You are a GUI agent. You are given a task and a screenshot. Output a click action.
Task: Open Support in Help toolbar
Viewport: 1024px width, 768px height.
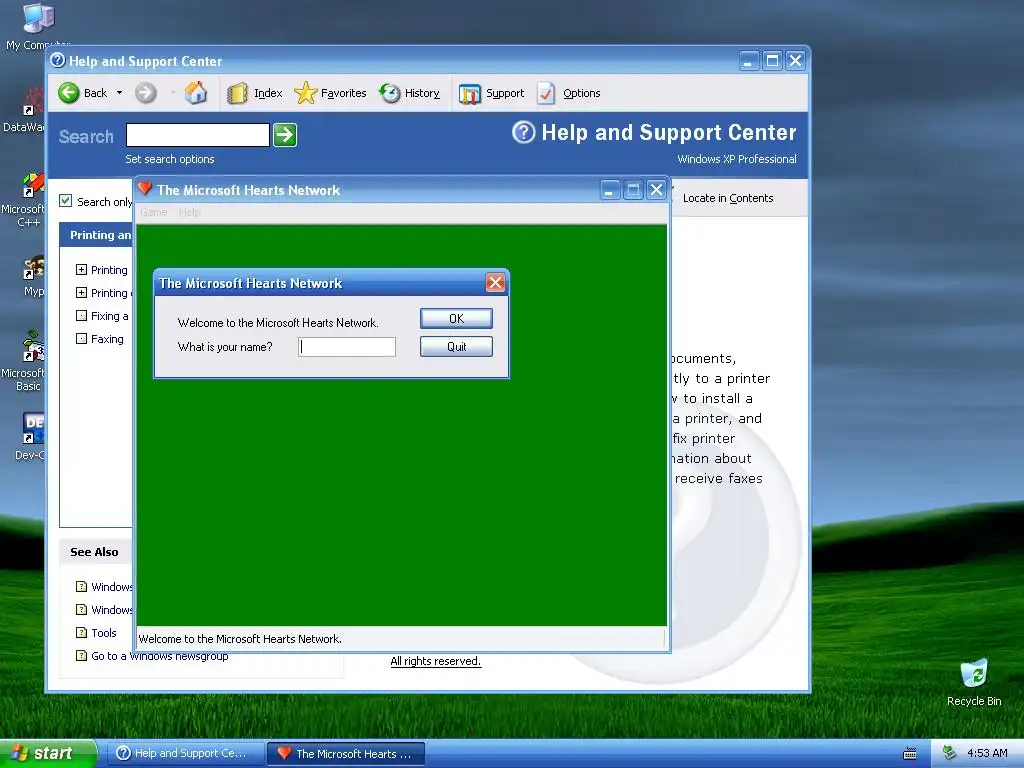point(491,93)
